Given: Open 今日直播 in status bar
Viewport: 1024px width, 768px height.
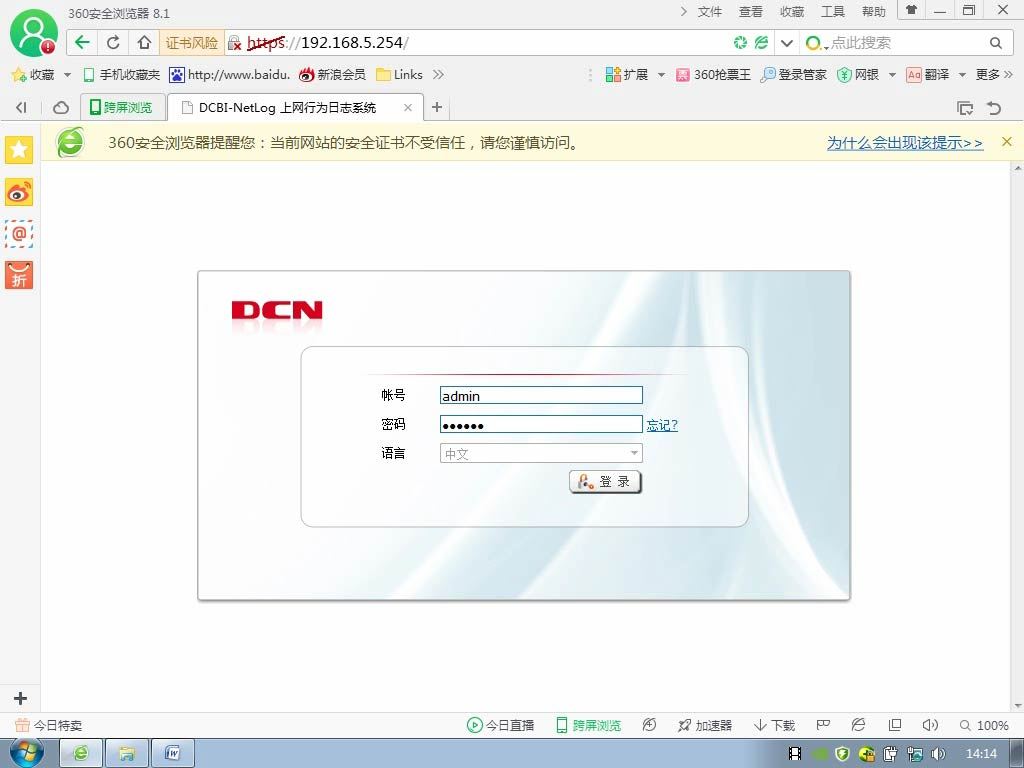Looking at the screenshot, I should (500, 725).
